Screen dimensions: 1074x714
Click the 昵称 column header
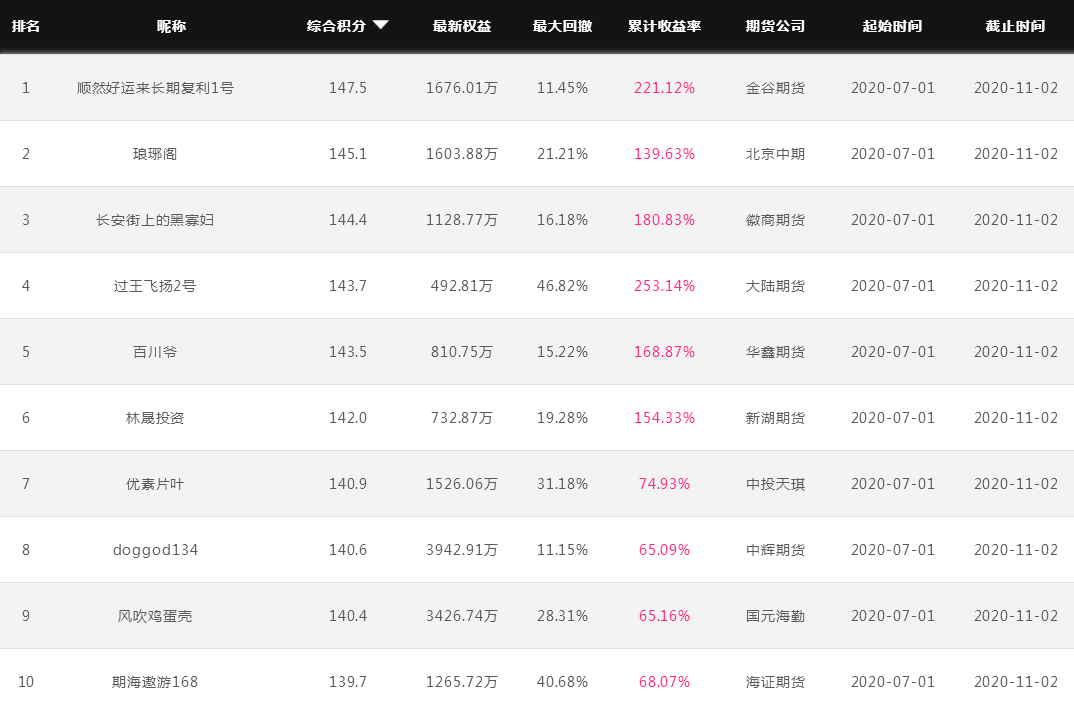click(171, 26)
